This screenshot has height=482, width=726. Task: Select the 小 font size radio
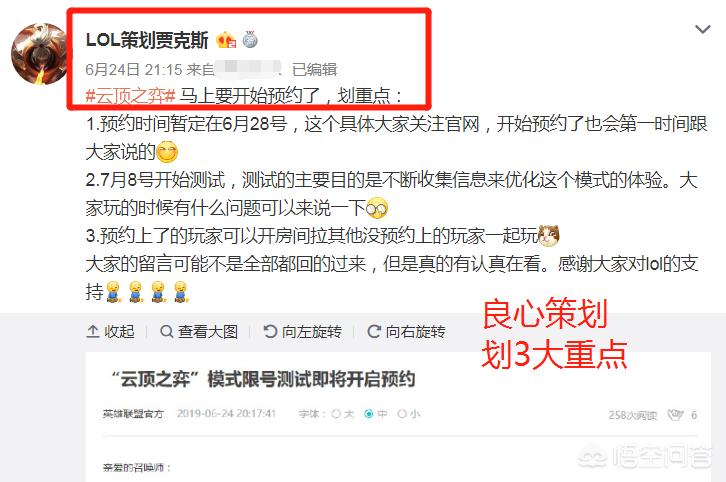402,414
